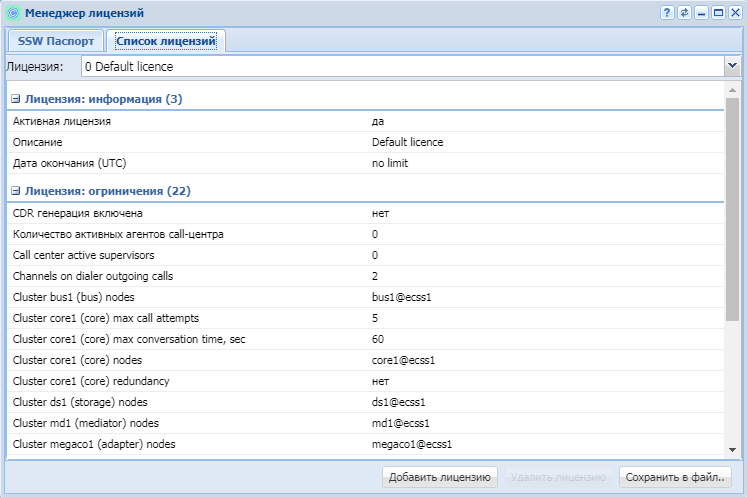Click the Удалить лицензию button
The image size is (747, 497).
(x=558, y=477)
